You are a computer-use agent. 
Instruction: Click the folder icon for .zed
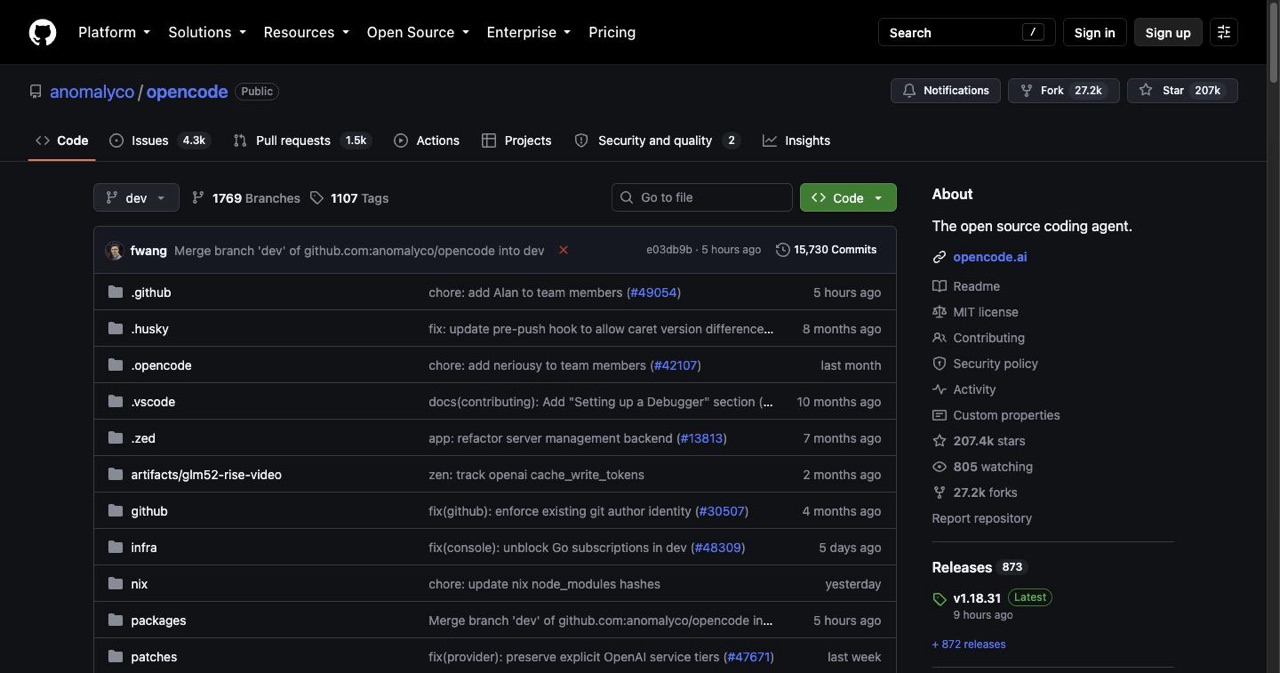pyautogui.click(x=115, y=438)
